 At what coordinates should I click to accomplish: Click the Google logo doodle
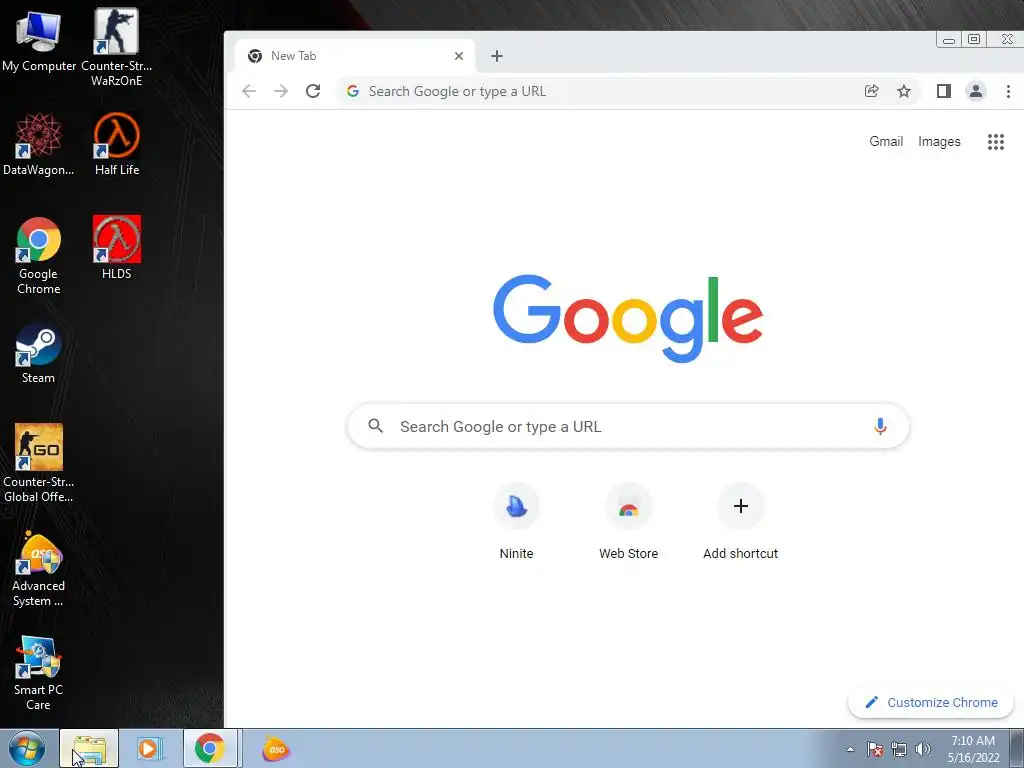pyautogui.click(x=628, y=318)
